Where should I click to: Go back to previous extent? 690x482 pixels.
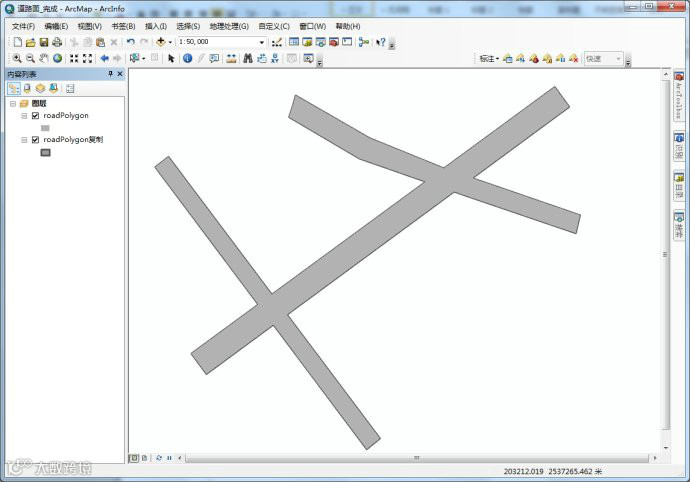[x=104, y=58]
